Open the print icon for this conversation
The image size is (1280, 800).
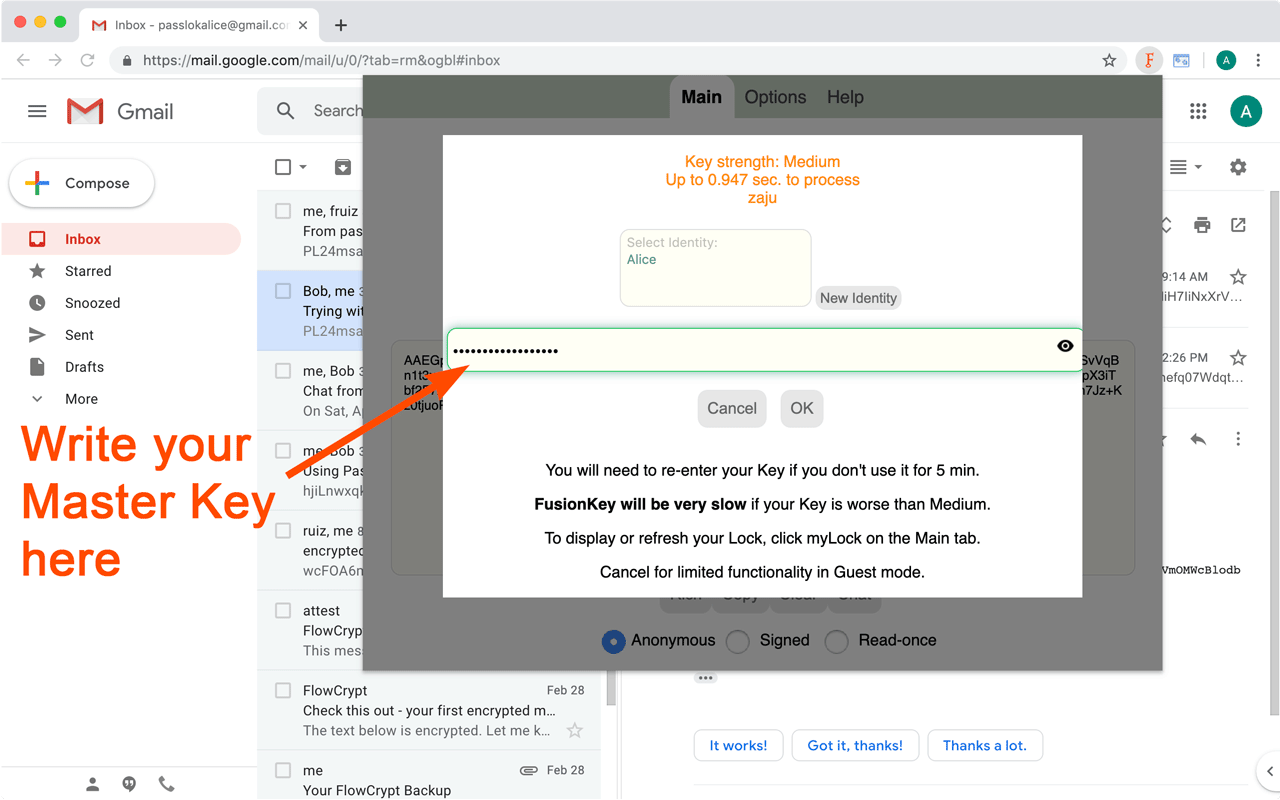pos(1202,225)
